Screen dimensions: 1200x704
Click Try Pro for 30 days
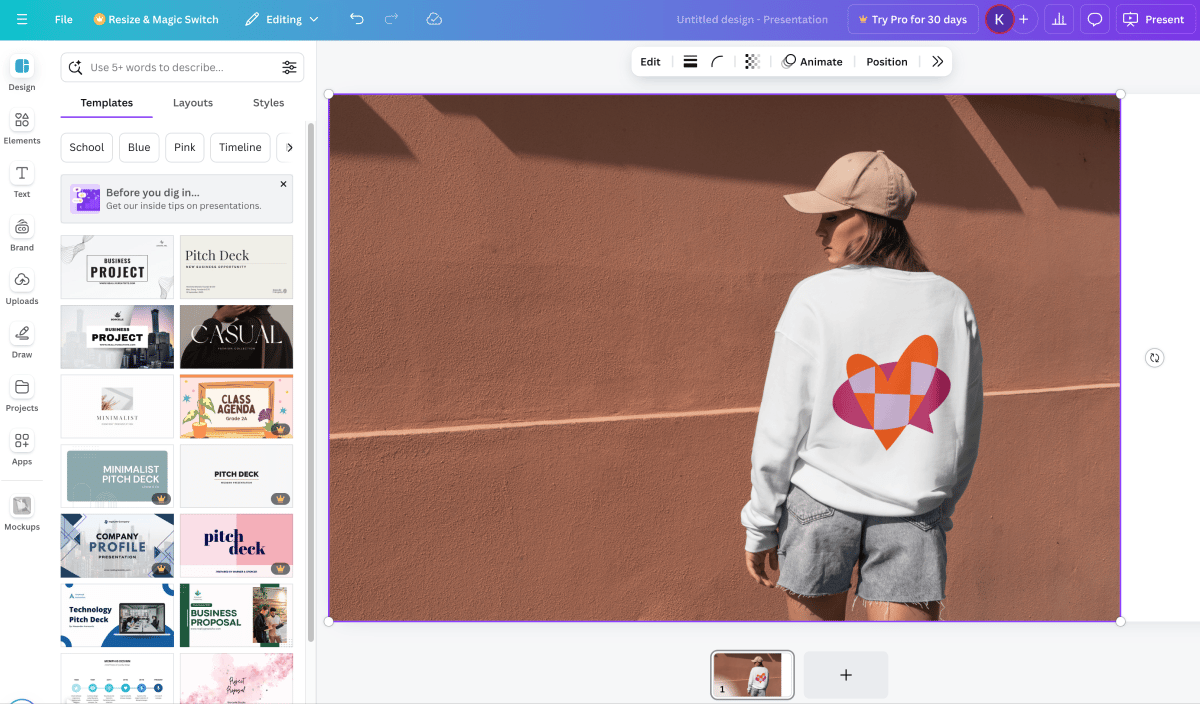[913, 19]
